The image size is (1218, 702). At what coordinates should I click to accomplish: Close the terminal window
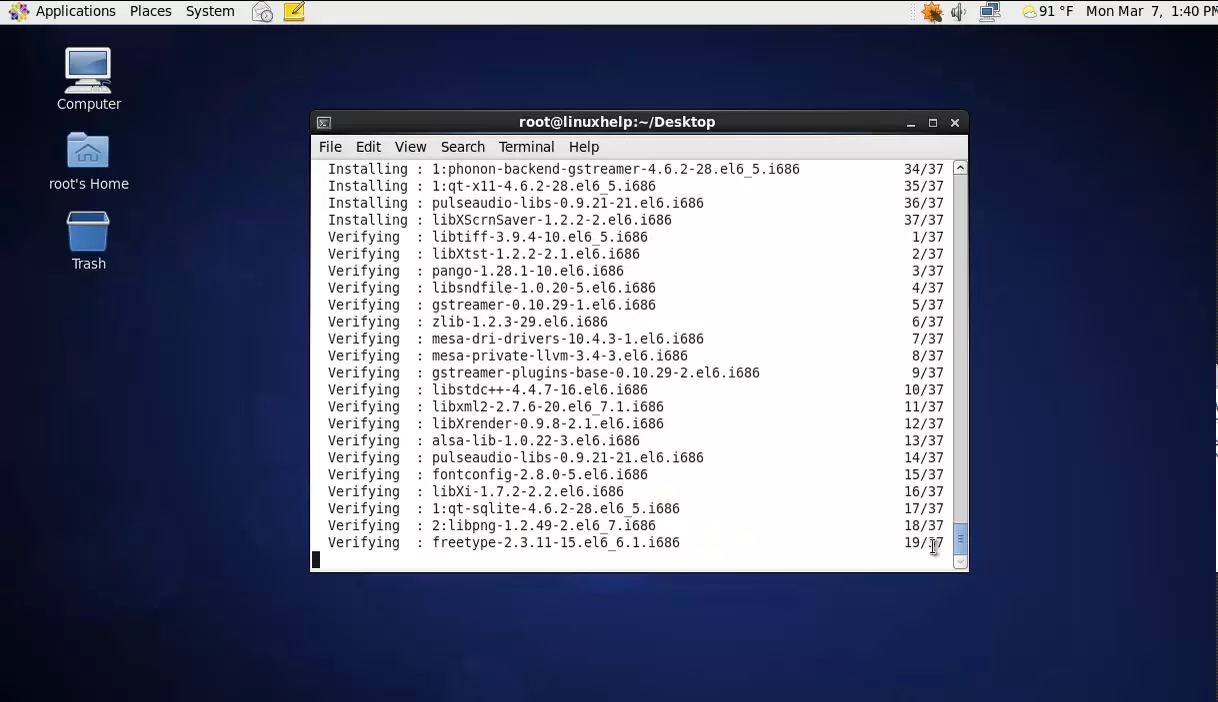[955, 123]
